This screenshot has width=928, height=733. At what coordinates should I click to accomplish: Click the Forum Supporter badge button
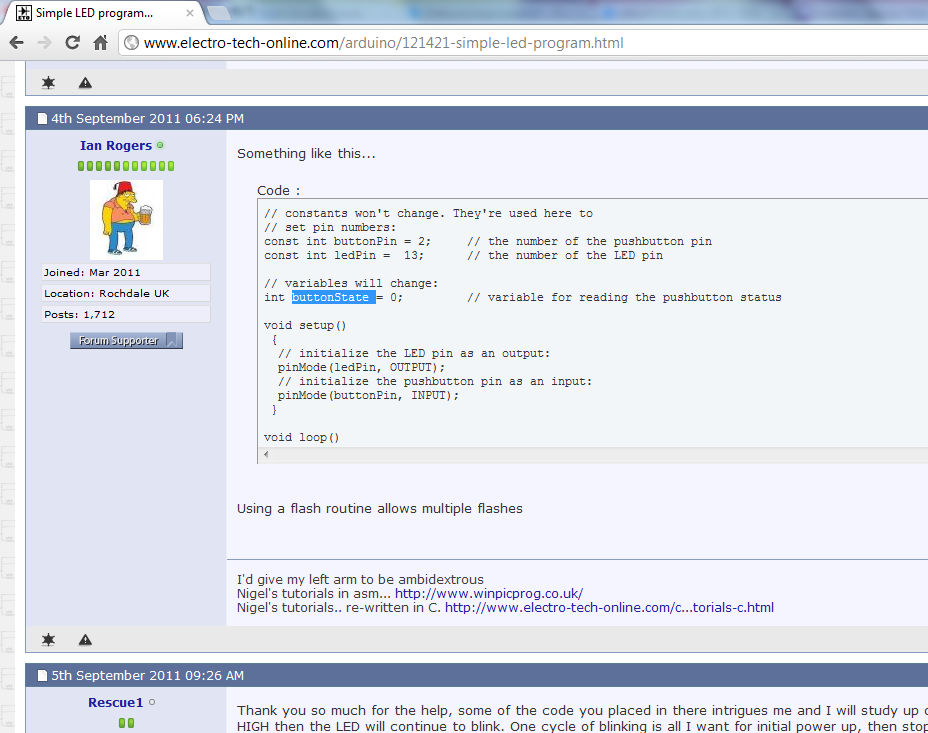coord(126,341)
